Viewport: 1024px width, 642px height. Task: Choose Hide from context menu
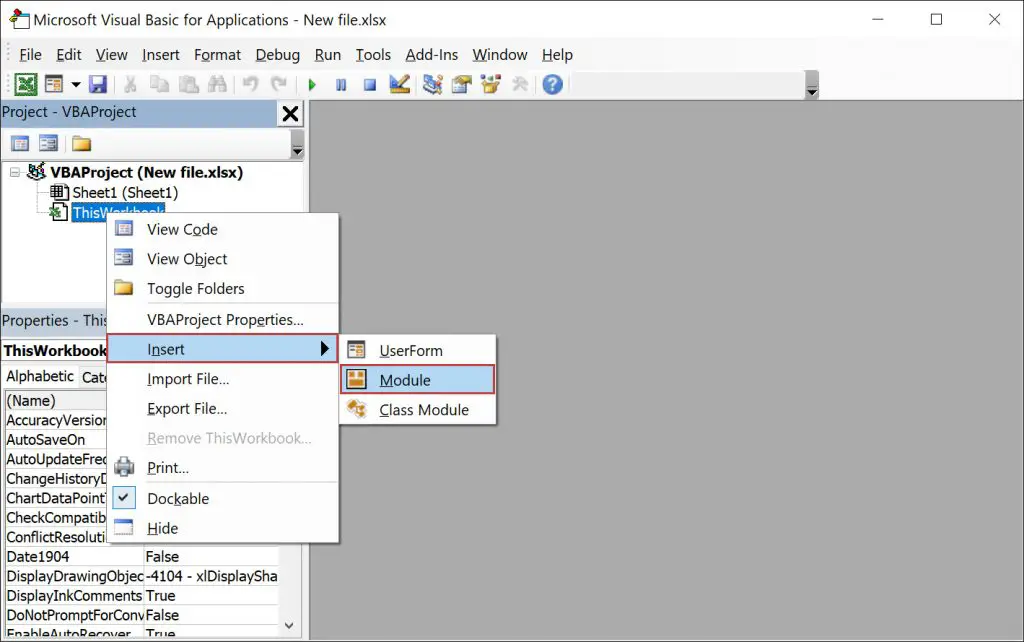pyautogui.click(x=223, y=528)
